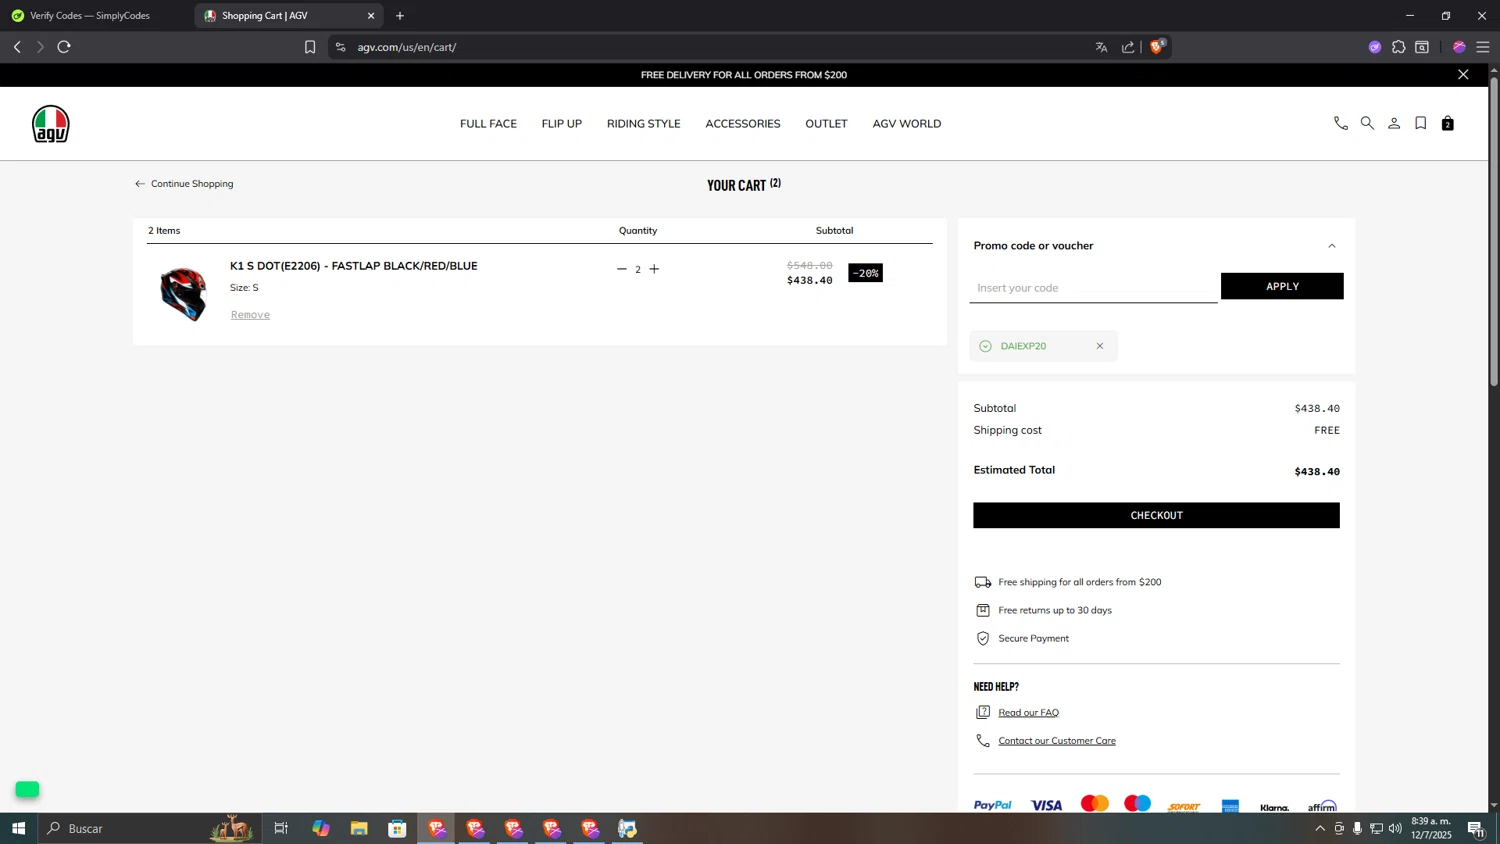1500x844 pixels.
Task: Open the notification center
Action: (1476, 829)
